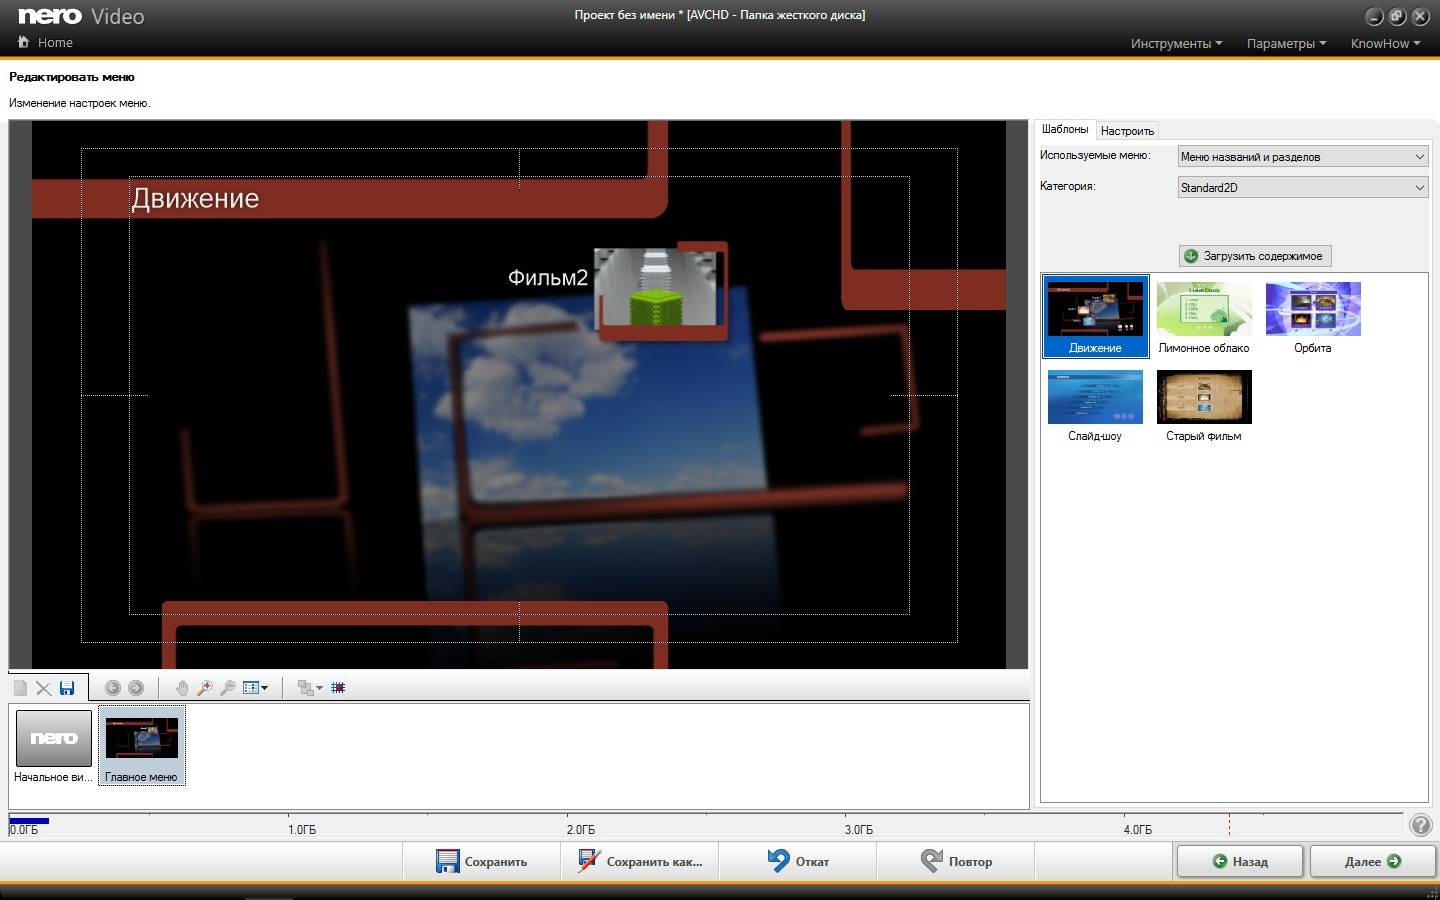Select the hand pan tool
Screen dimensions: 1440x900
[181, 688]
